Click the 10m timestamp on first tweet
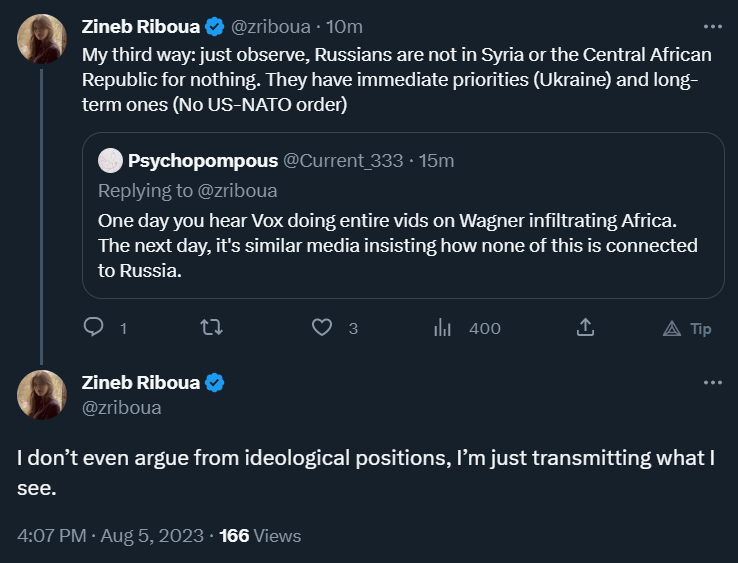Viewport: 738px width, 563px height. pyautogui.click(x=346, y=27)
